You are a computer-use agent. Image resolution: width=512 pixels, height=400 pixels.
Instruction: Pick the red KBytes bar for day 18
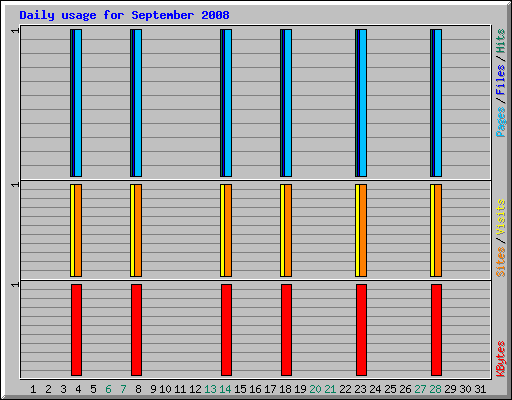click(286, 330)
